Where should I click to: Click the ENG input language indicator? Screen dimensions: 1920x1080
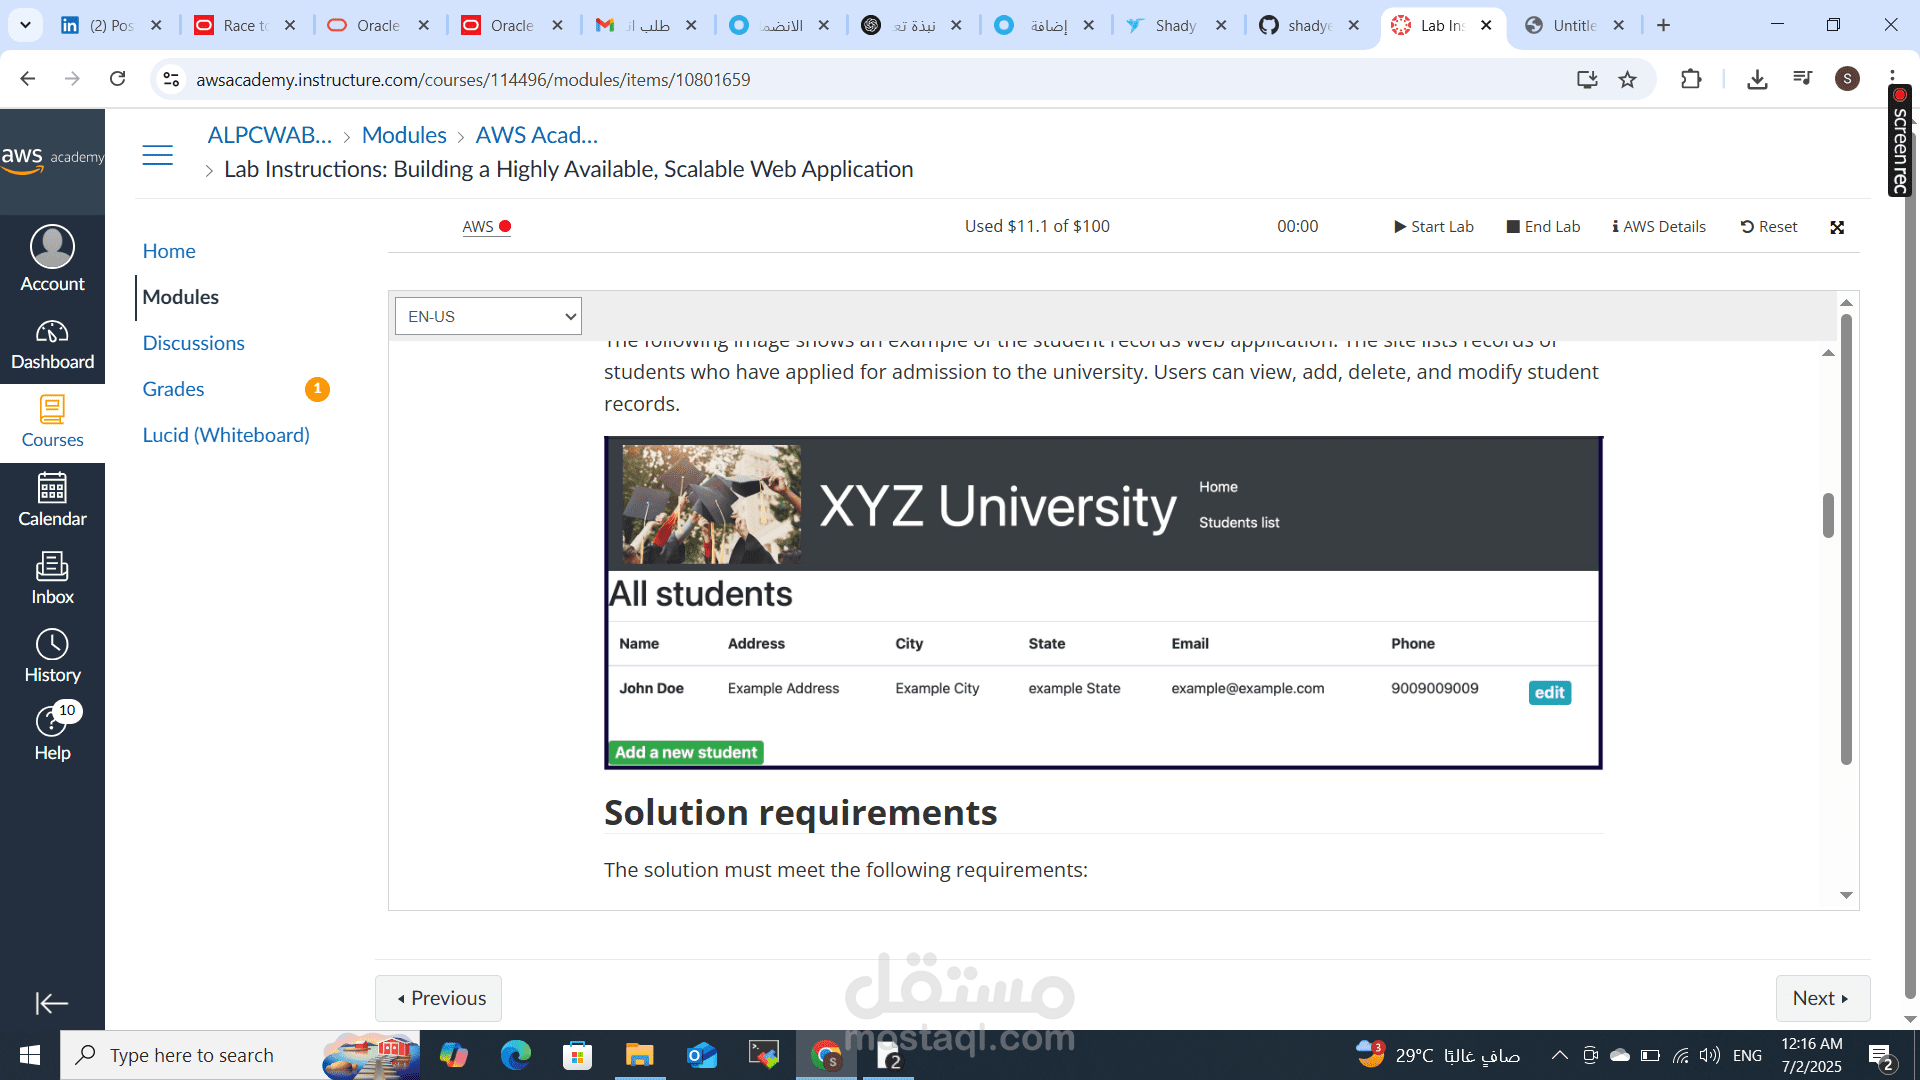click(x=1747, y=1055)
